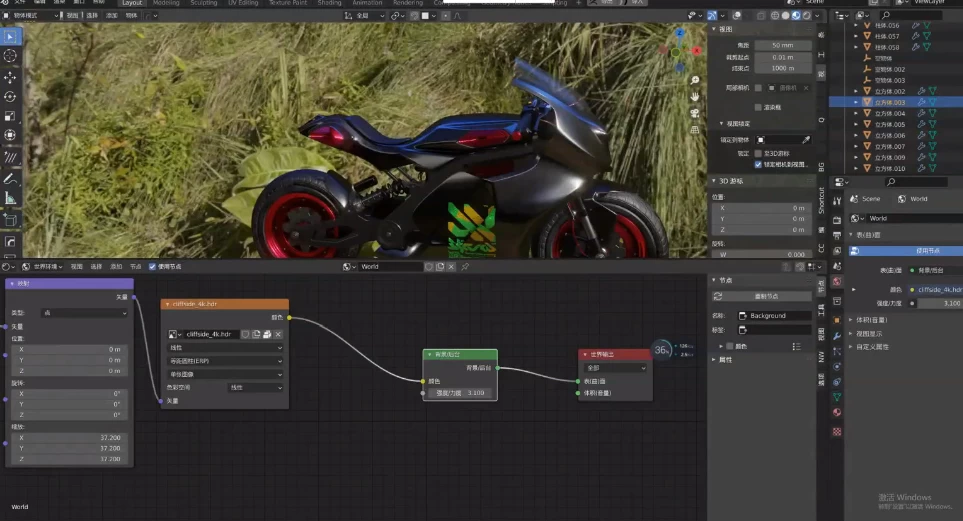Screen dimensions: 963x521
Task: Click the eyedropper beside lock-to-object field
Action: (x=806, y=140)
